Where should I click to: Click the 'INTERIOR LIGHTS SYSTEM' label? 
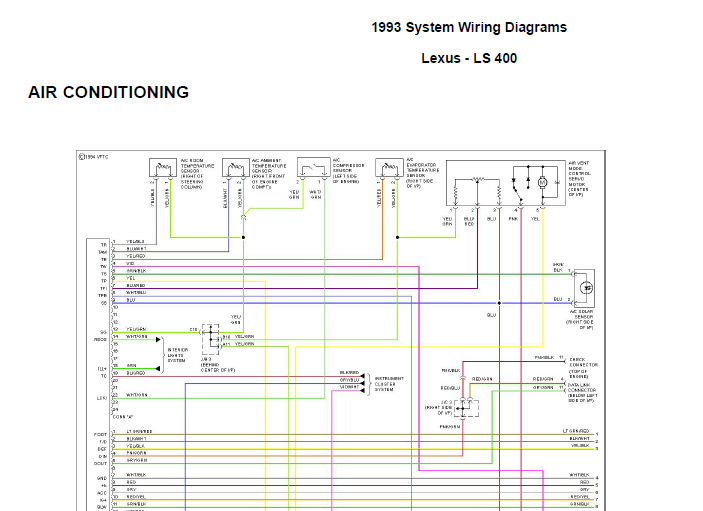[x=178, y=355]
